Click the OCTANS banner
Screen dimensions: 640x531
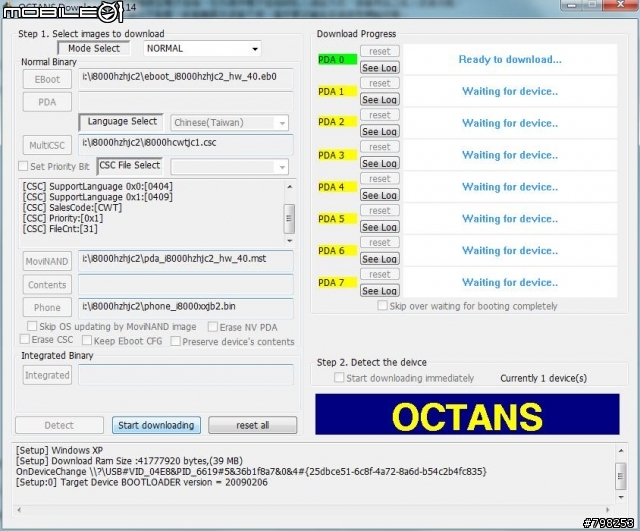point(467,414)
